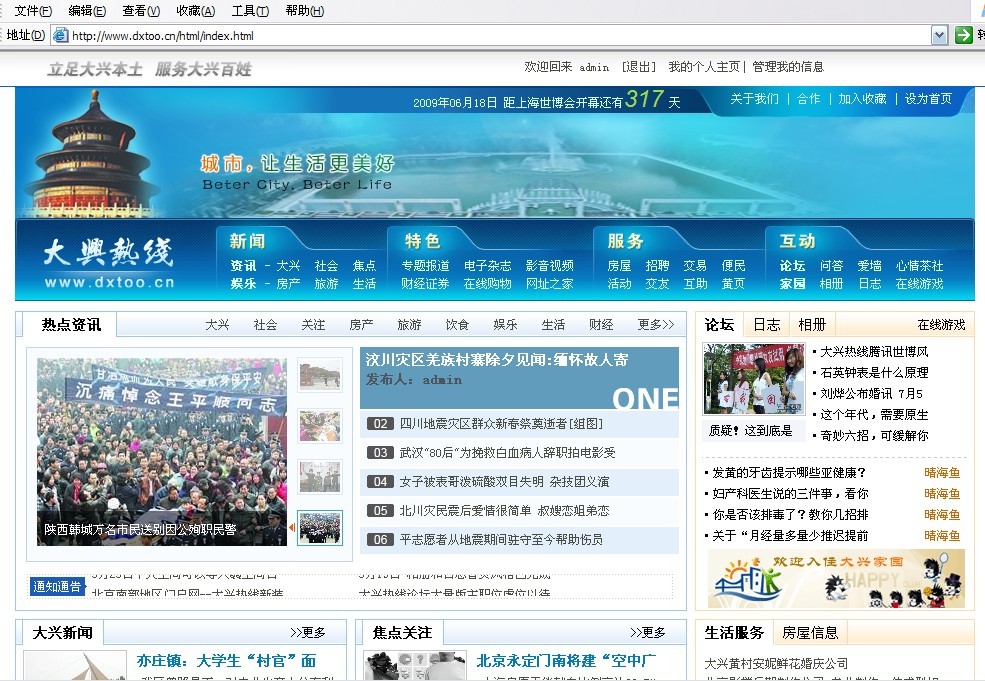
Task: Switch to the 日志 tab in sidebar
Action: pyautogui.click(x=766, y=325)
